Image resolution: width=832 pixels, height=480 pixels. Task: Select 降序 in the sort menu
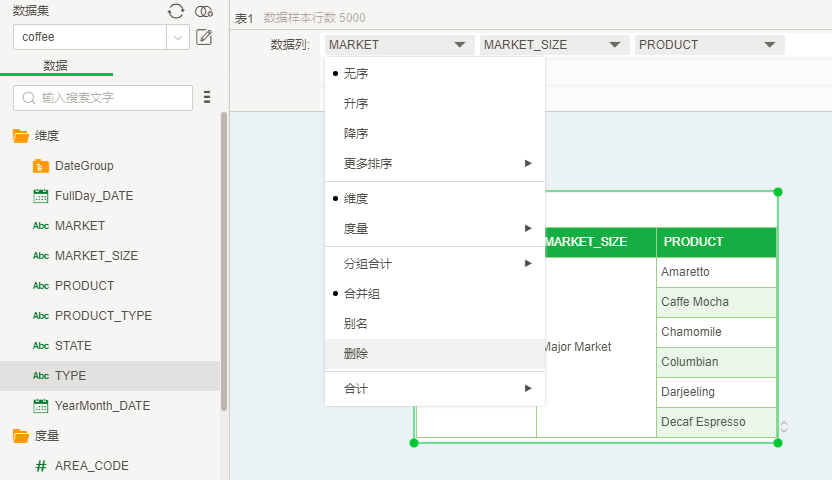(356, 134)
